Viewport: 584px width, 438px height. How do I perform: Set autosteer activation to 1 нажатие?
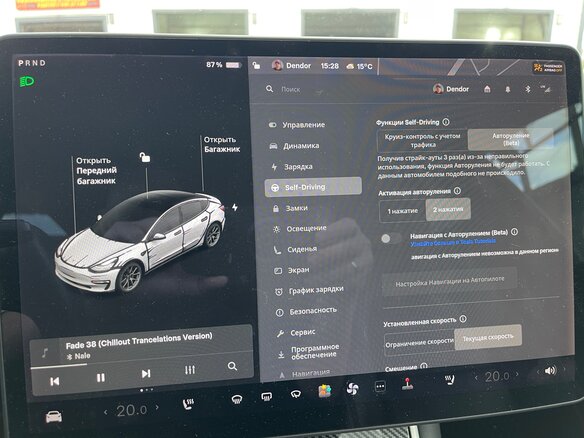[403, 211]
